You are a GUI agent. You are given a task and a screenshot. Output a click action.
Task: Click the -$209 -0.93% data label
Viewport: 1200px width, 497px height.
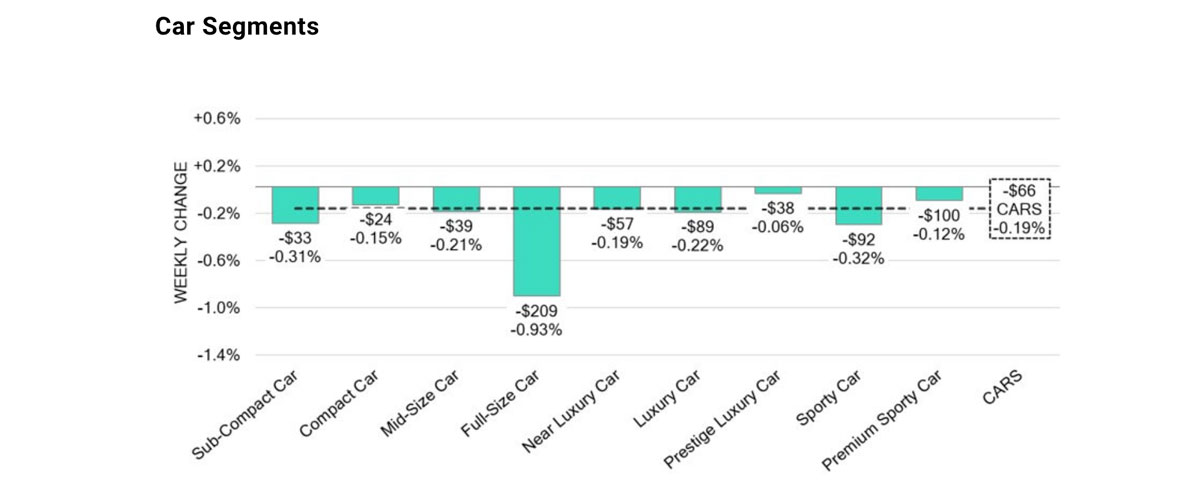point(536,320)
